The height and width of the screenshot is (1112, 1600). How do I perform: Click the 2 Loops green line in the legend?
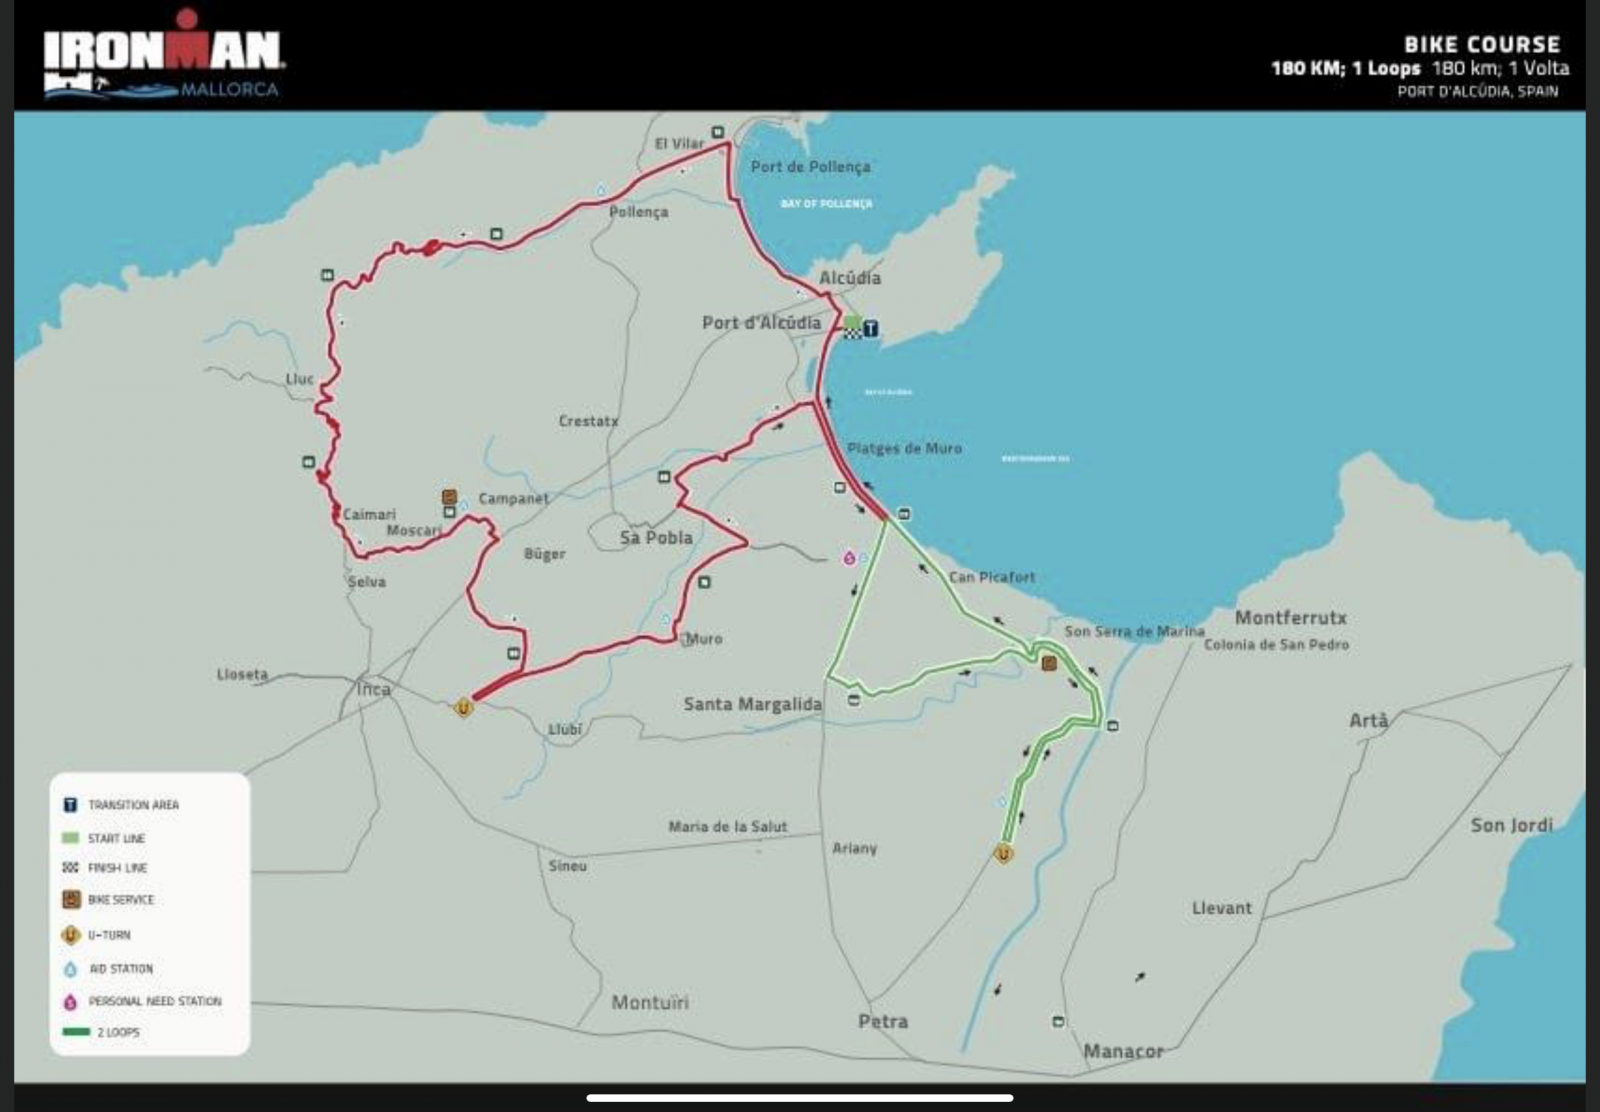click(76, 1032)
